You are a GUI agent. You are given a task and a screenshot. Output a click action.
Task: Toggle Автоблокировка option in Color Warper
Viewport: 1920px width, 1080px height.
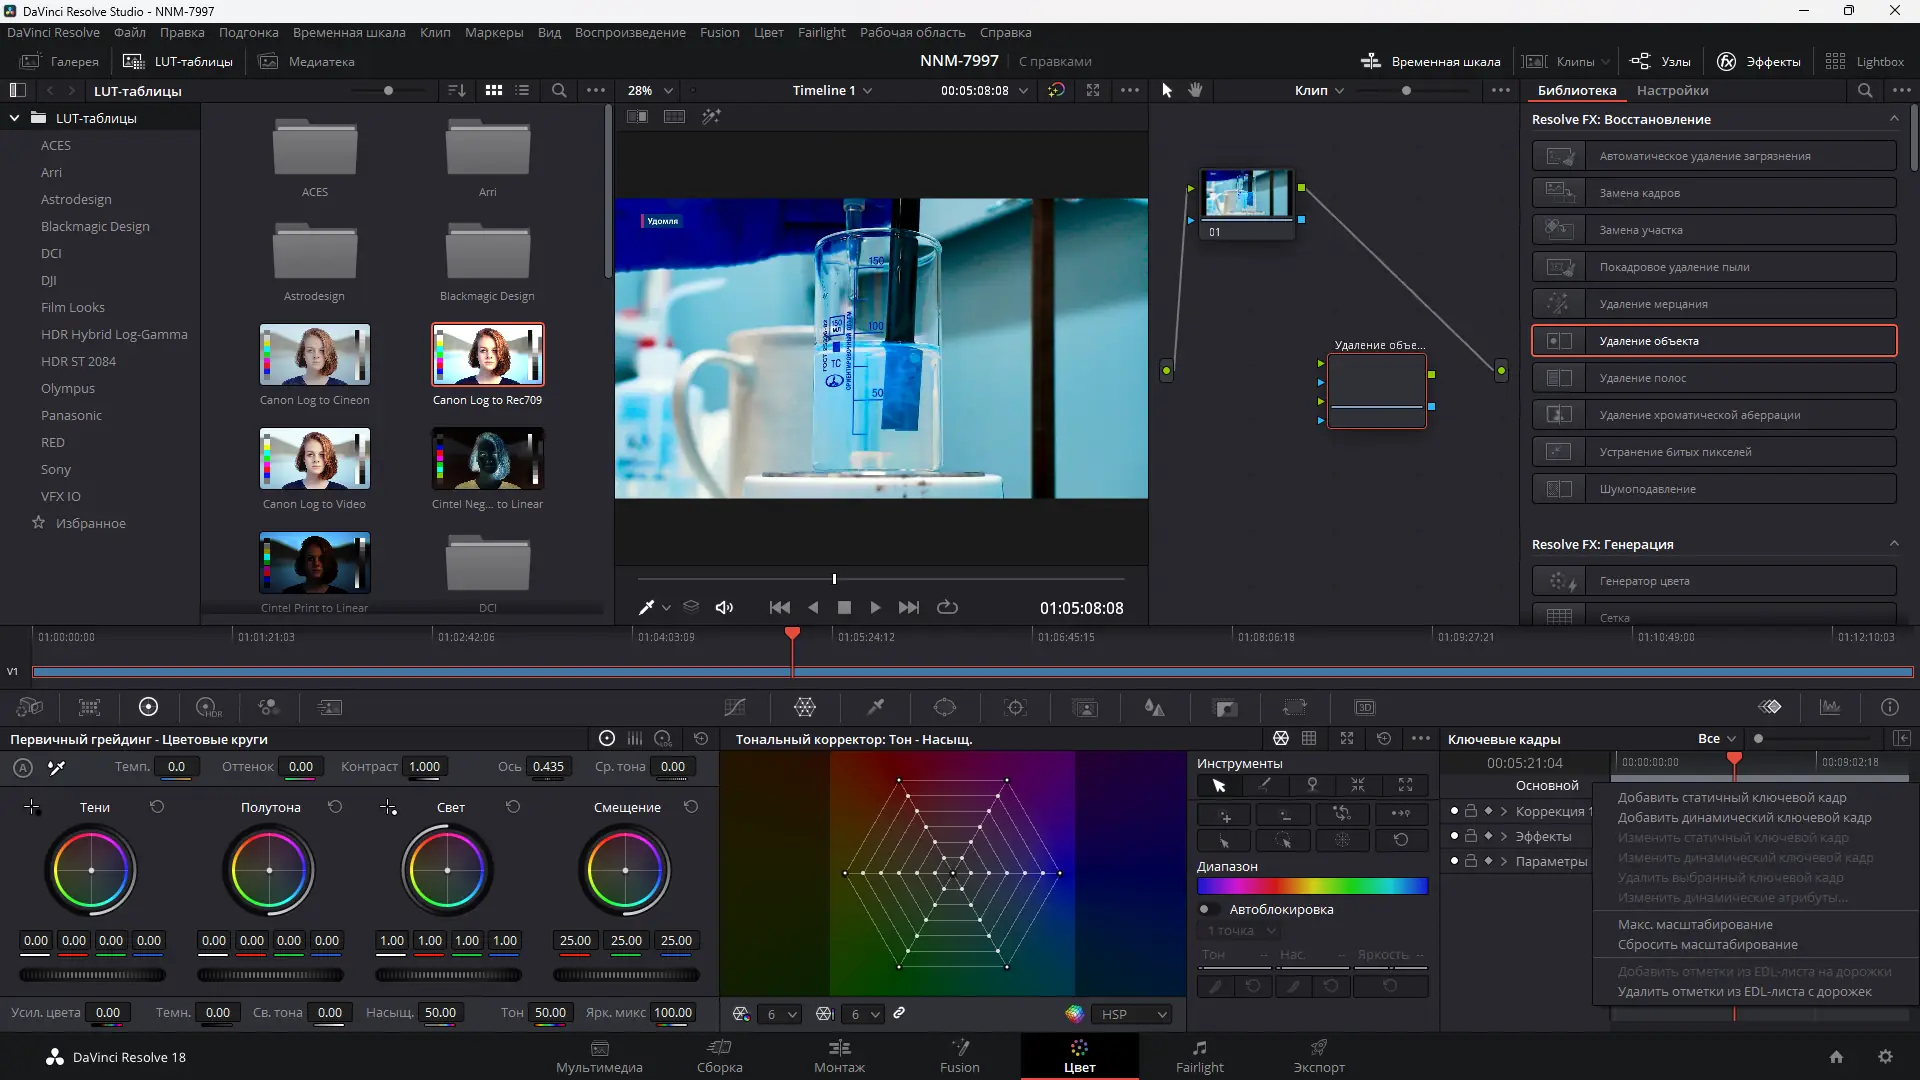click(1206, 909)
